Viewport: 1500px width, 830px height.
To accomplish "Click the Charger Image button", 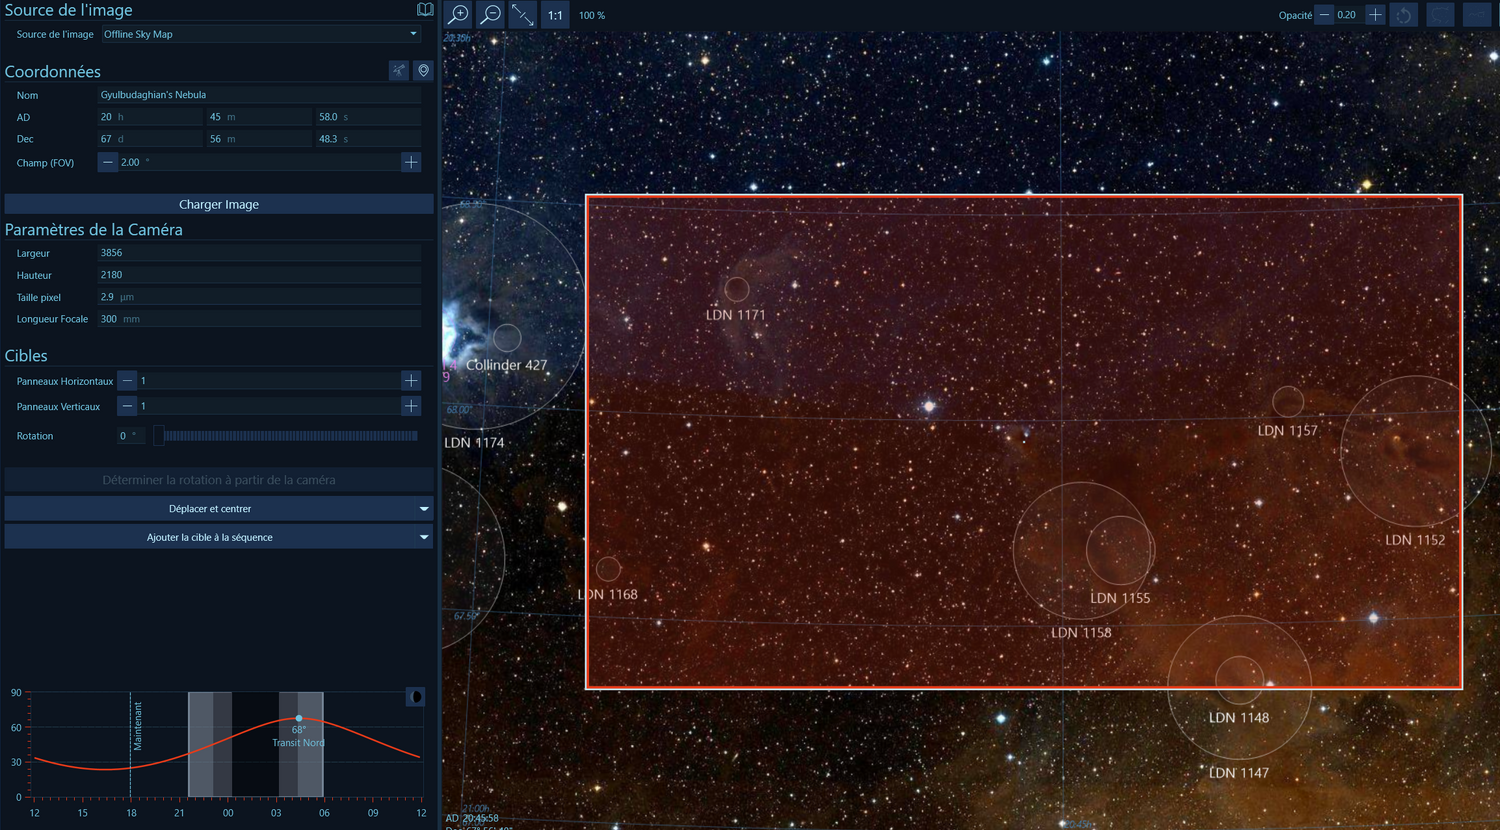I will 219,204.
